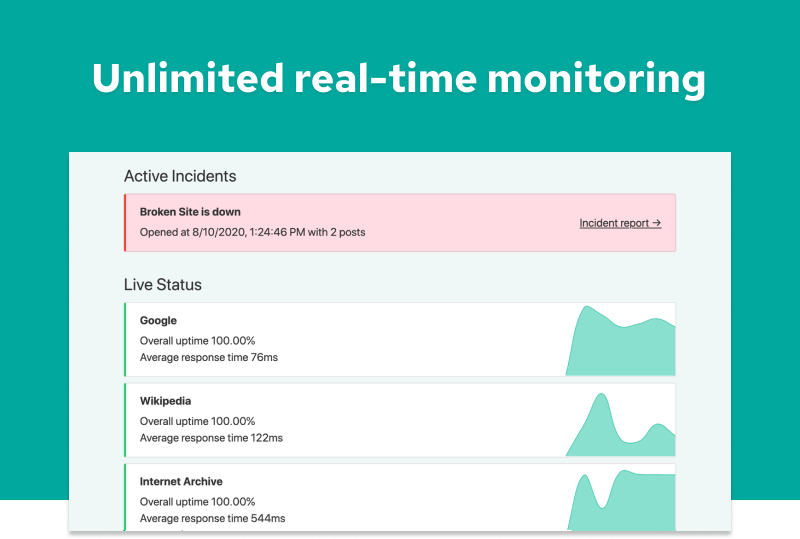The height and width of the screenshot is (539, 800).
Task: Click the 'Broken Site is down' incident title
Action: pyautogui.click(x=190, y=212)
